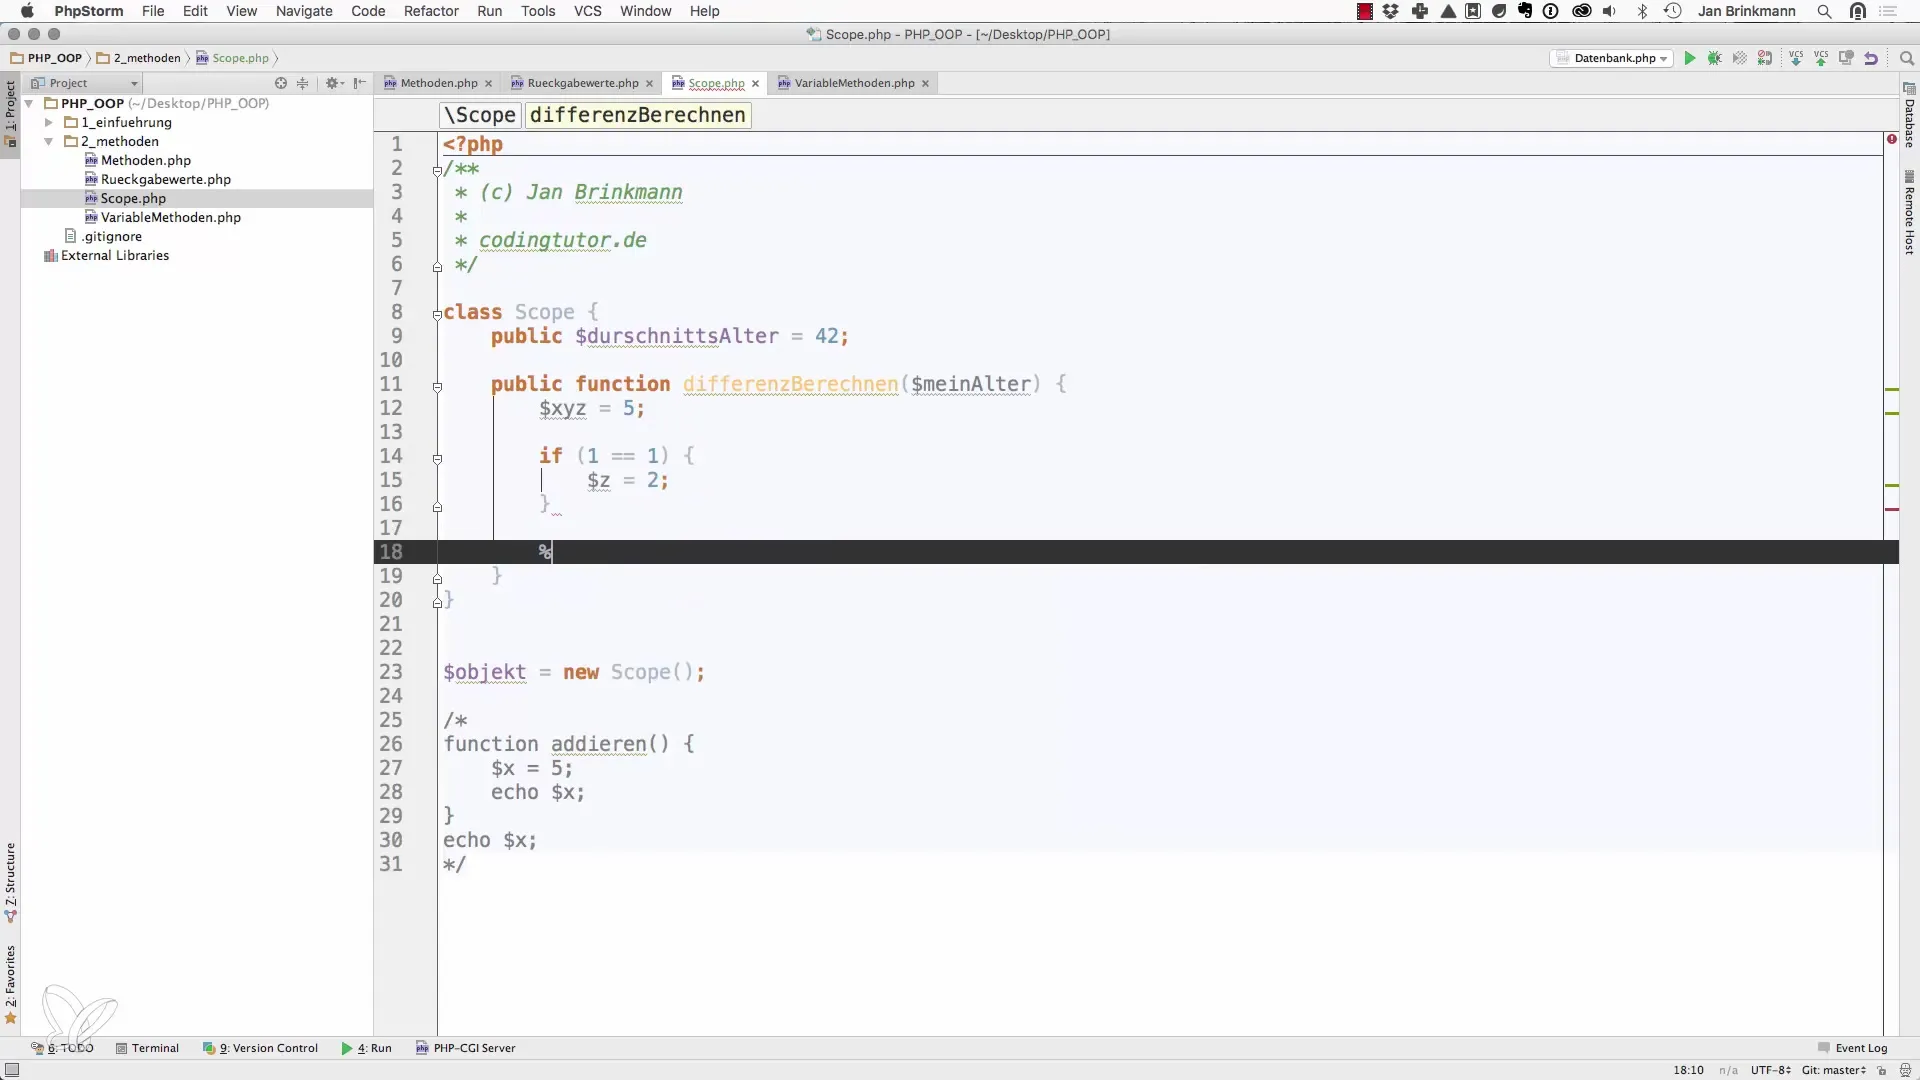Open the Remote Host side panel

click(1909, 213)
